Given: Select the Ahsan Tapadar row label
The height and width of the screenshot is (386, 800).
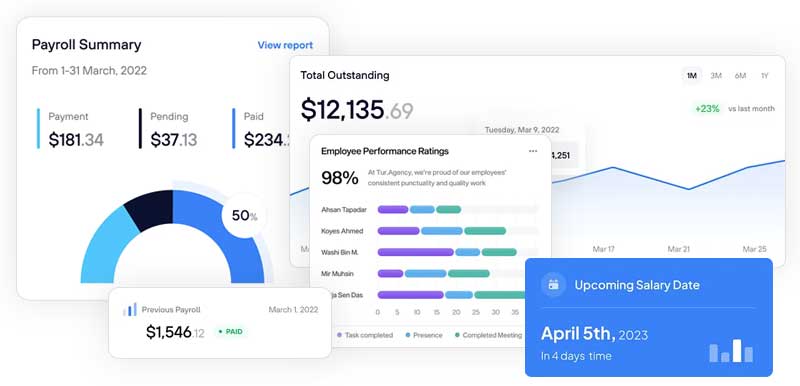Looking at the screenshot, I should (x=343, y=210).
